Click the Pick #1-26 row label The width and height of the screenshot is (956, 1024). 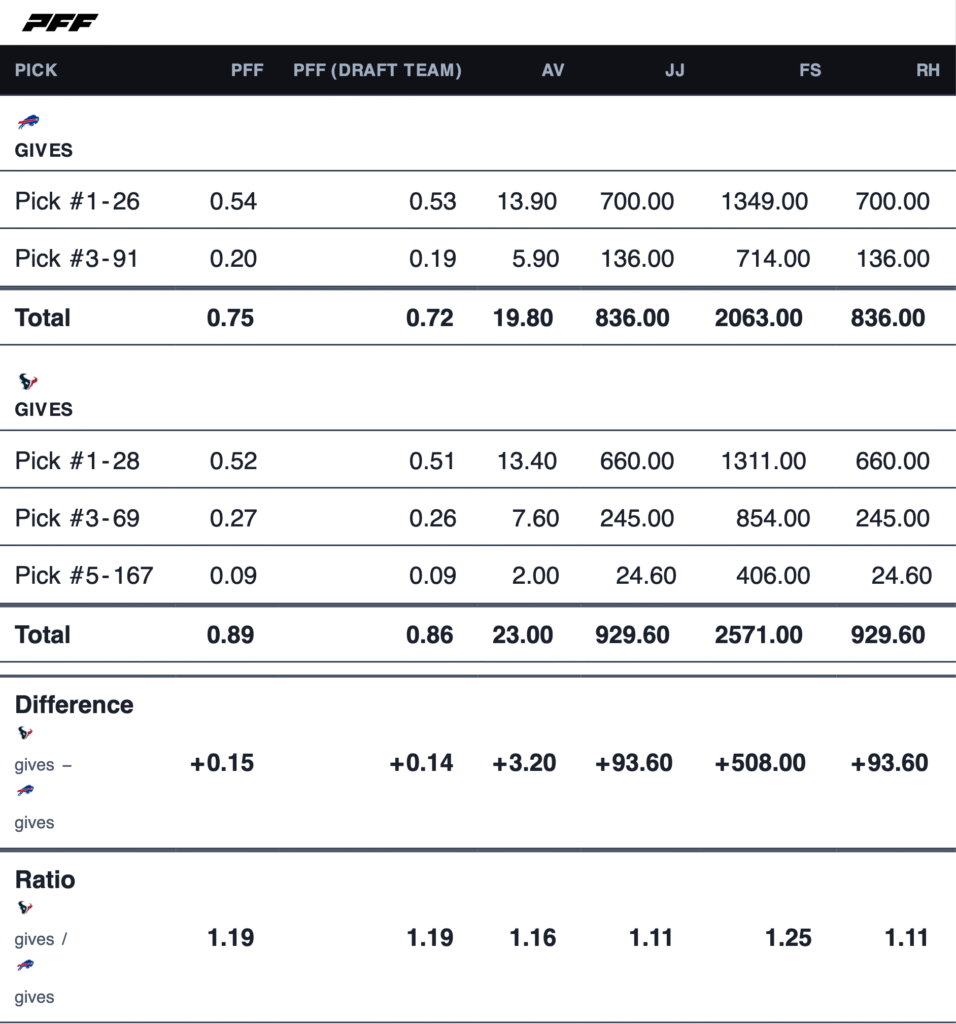click(x=77, y=201)
